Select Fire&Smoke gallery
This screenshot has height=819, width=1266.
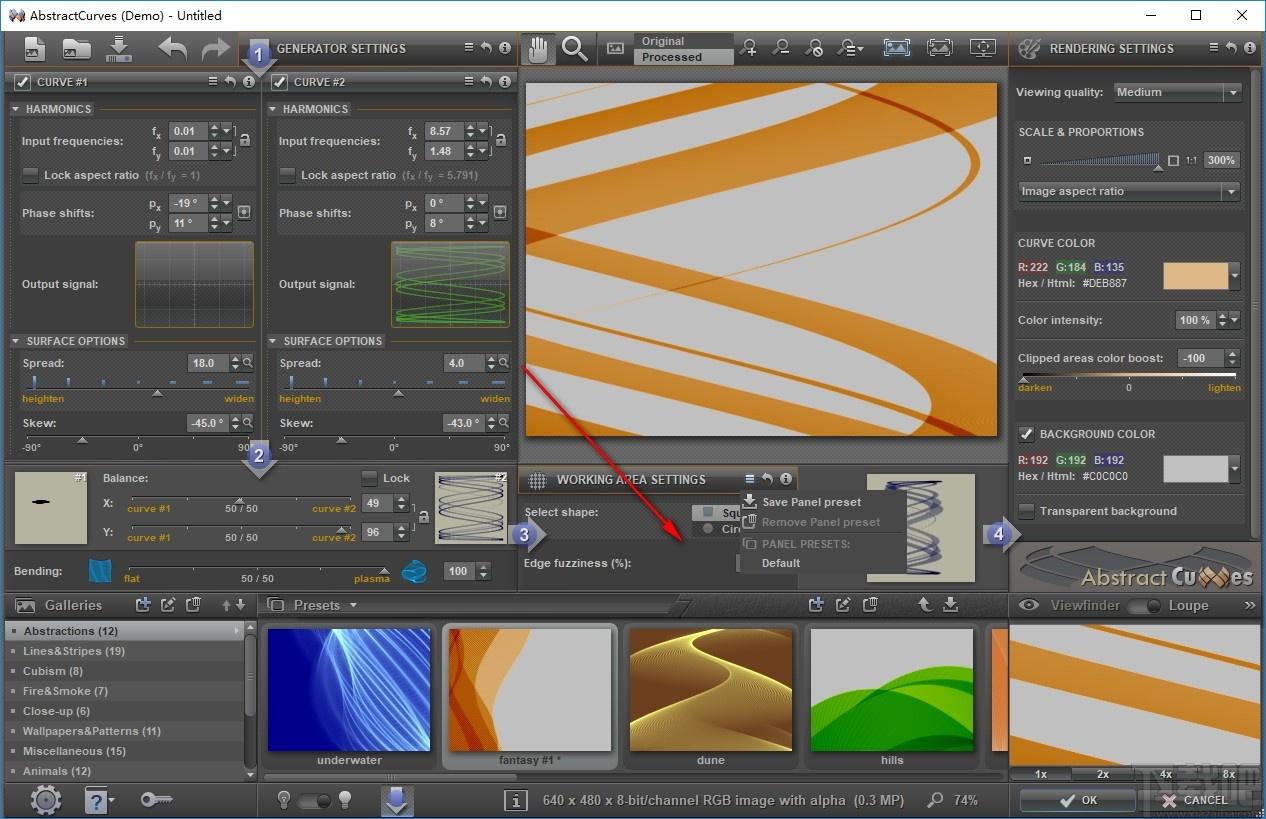click(x=124, y=691)
